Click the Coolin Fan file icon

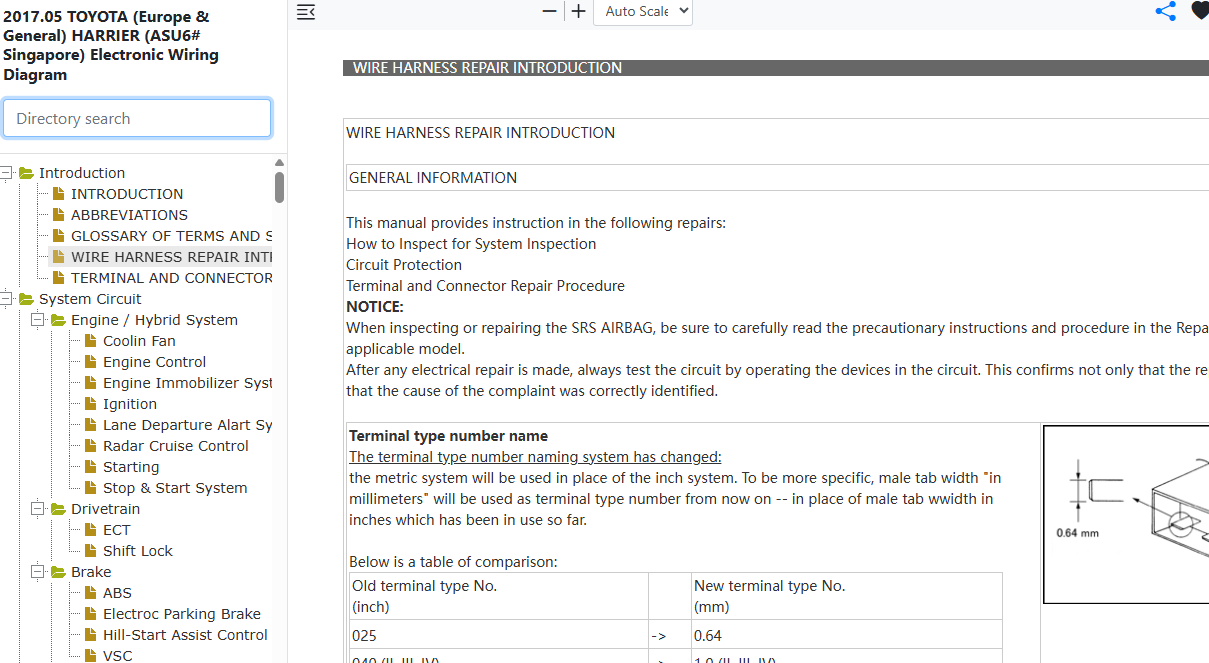click(x=90, y=341)
